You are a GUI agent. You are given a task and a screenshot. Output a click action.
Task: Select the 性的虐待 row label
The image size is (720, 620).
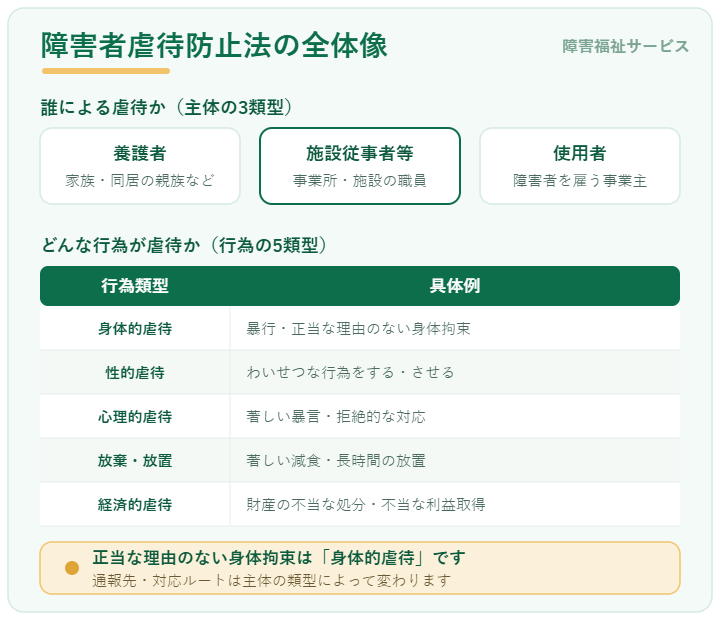coord(135,372)
